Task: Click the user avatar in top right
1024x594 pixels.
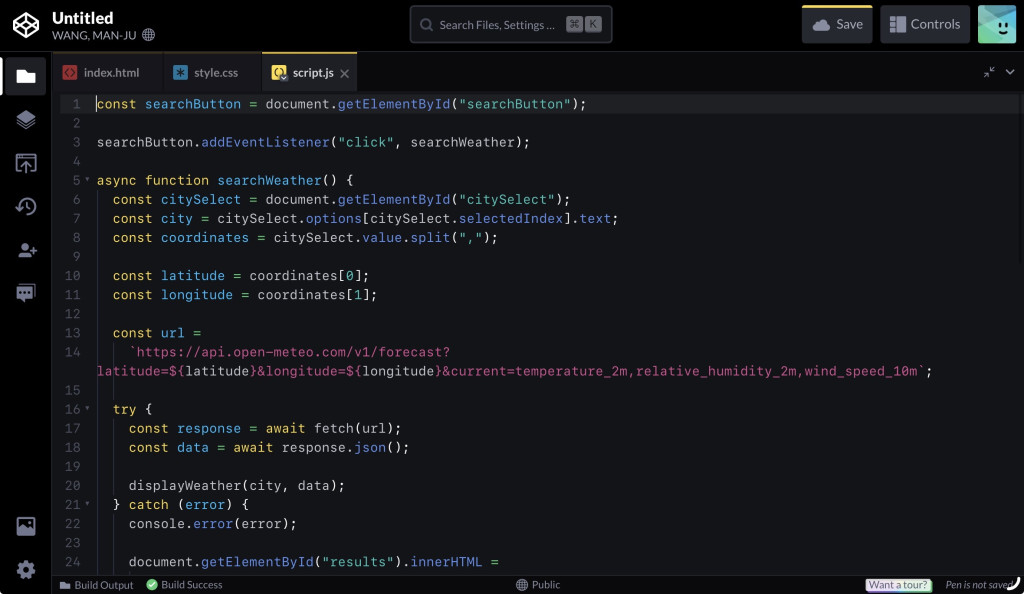Action: coord(997,24)
